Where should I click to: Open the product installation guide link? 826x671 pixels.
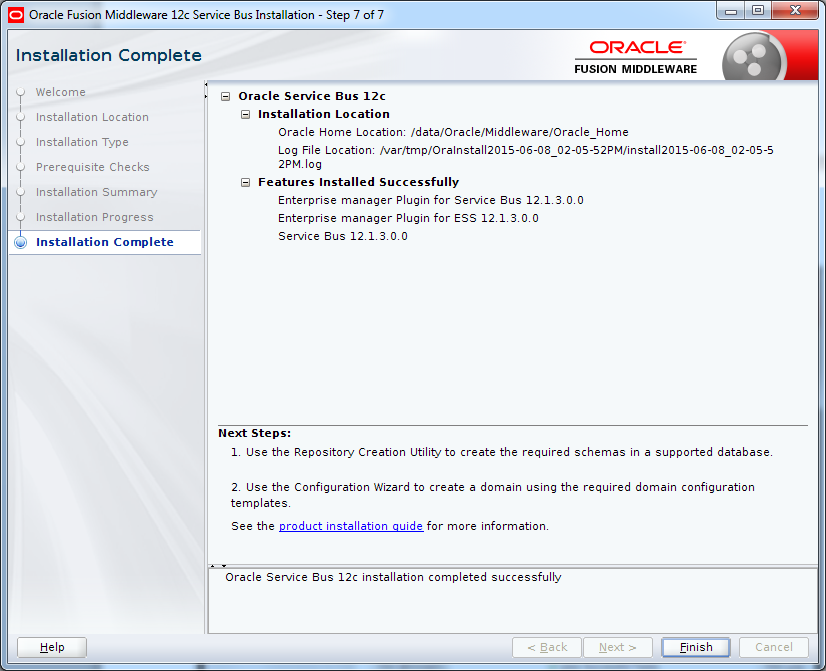coord(351,526)
